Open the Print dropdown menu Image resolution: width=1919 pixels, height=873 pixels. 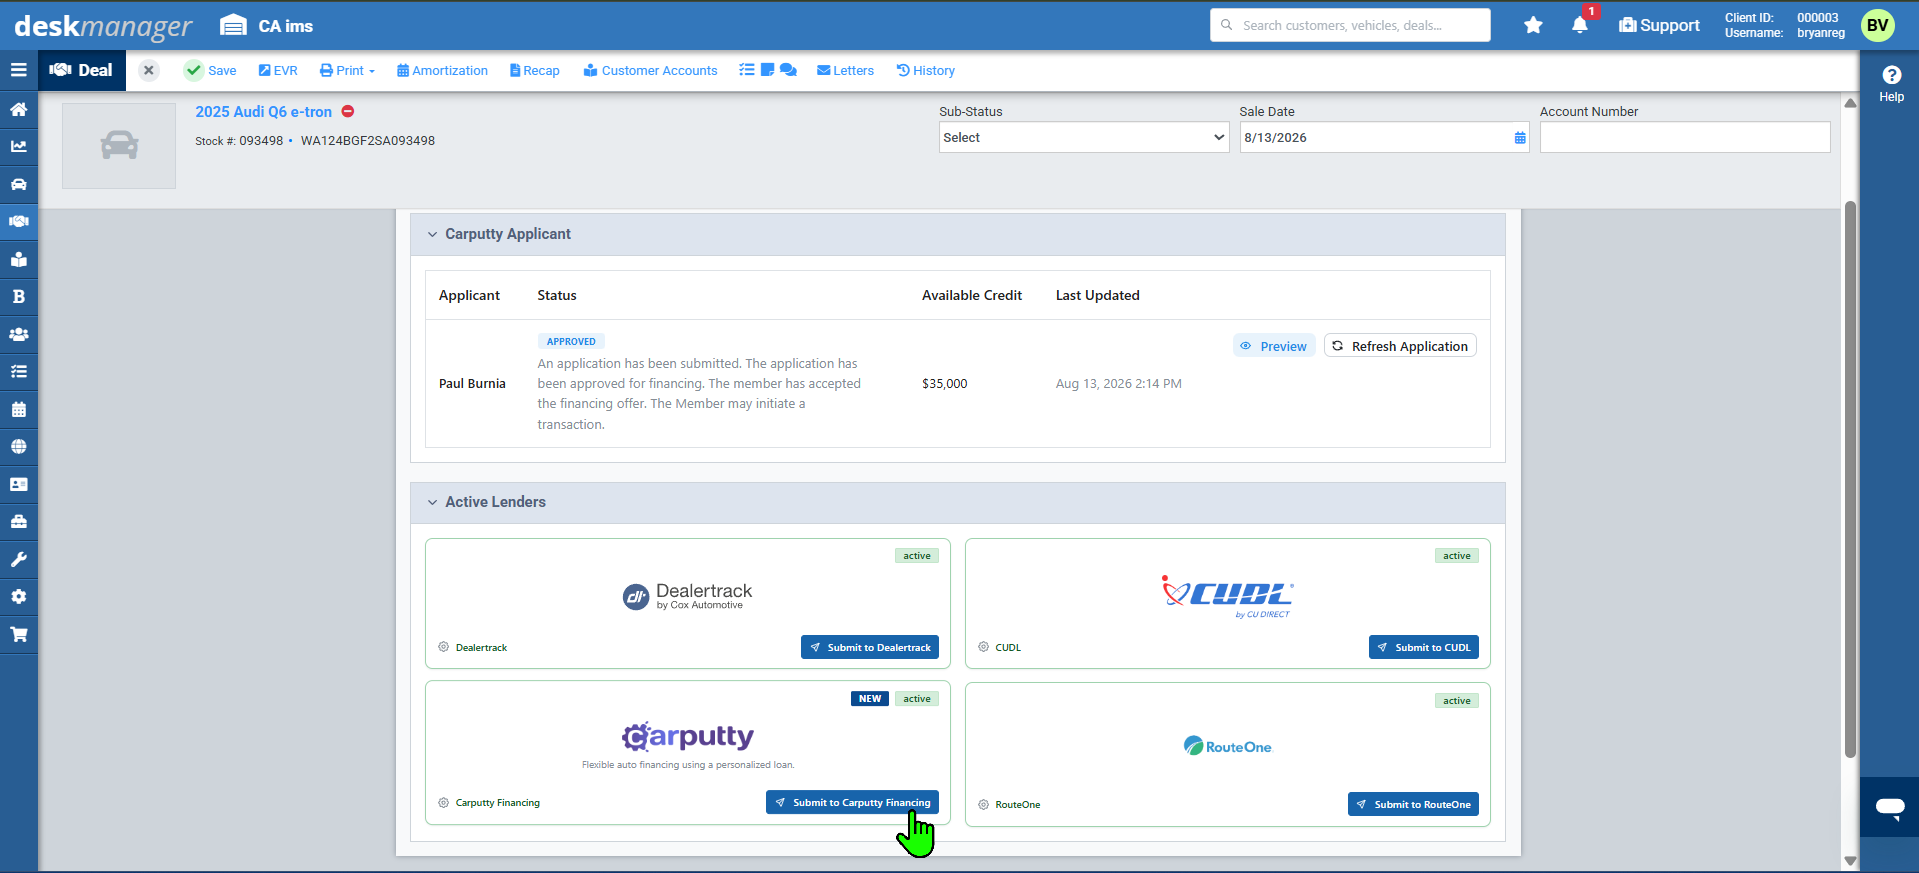pos(347,70)
